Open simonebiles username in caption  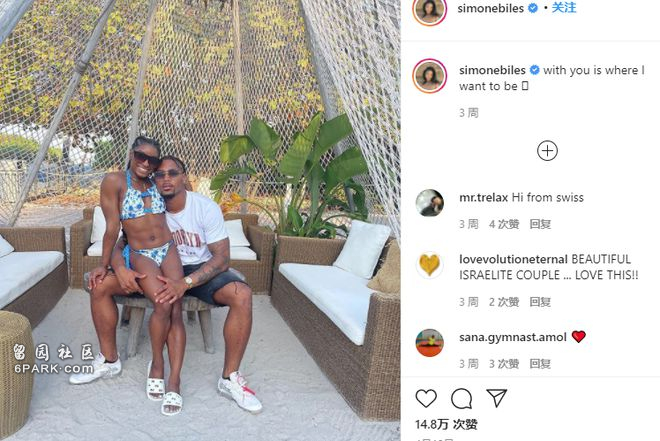pos(492,70)
